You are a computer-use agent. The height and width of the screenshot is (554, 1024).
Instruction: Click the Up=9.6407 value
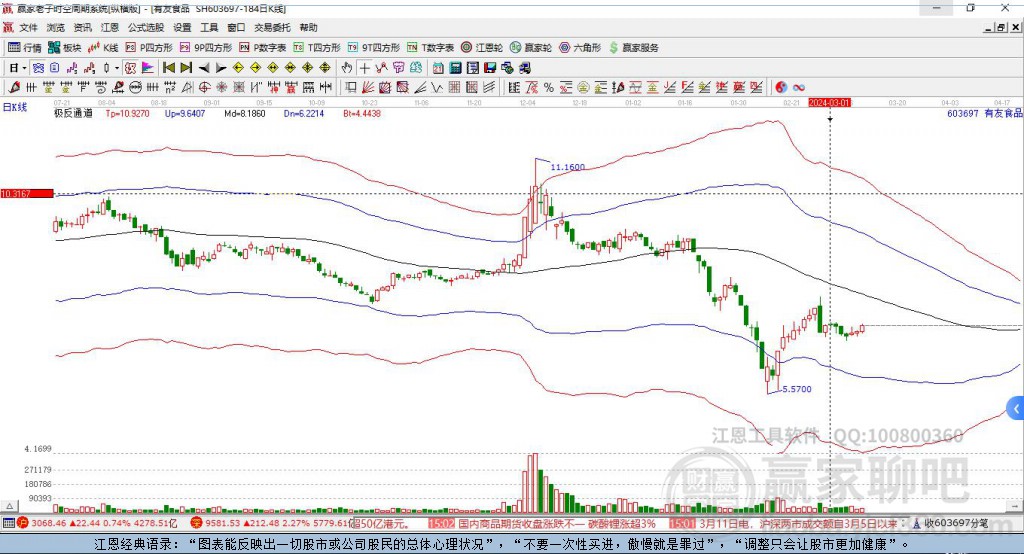point(185,114)
